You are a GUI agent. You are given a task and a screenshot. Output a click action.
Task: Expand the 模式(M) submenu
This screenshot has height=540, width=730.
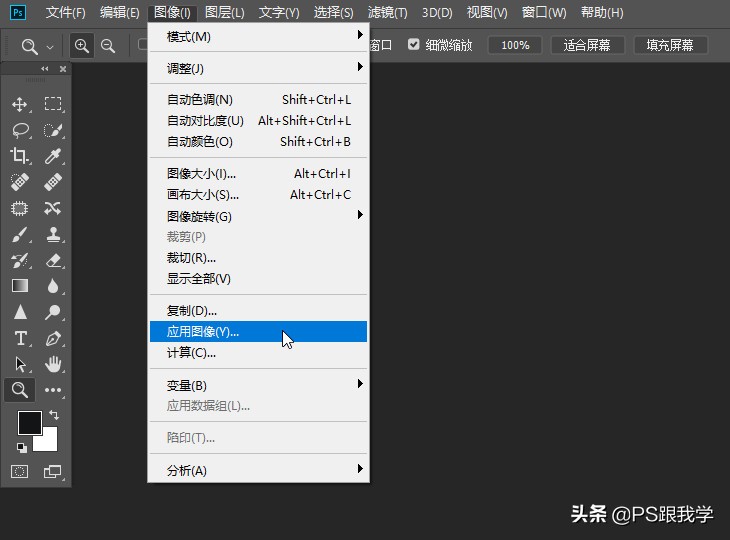(258, 36)
